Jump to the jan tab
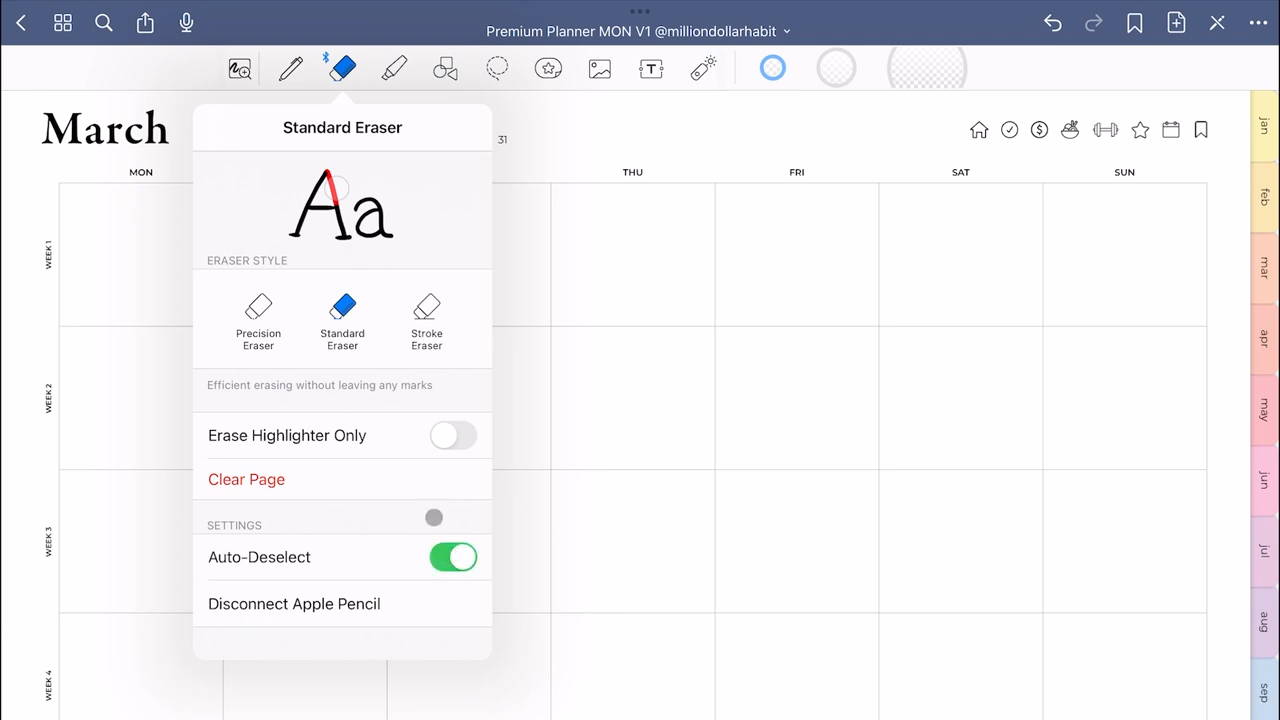Screen dimensions: 1280x720 (1264, 126)
